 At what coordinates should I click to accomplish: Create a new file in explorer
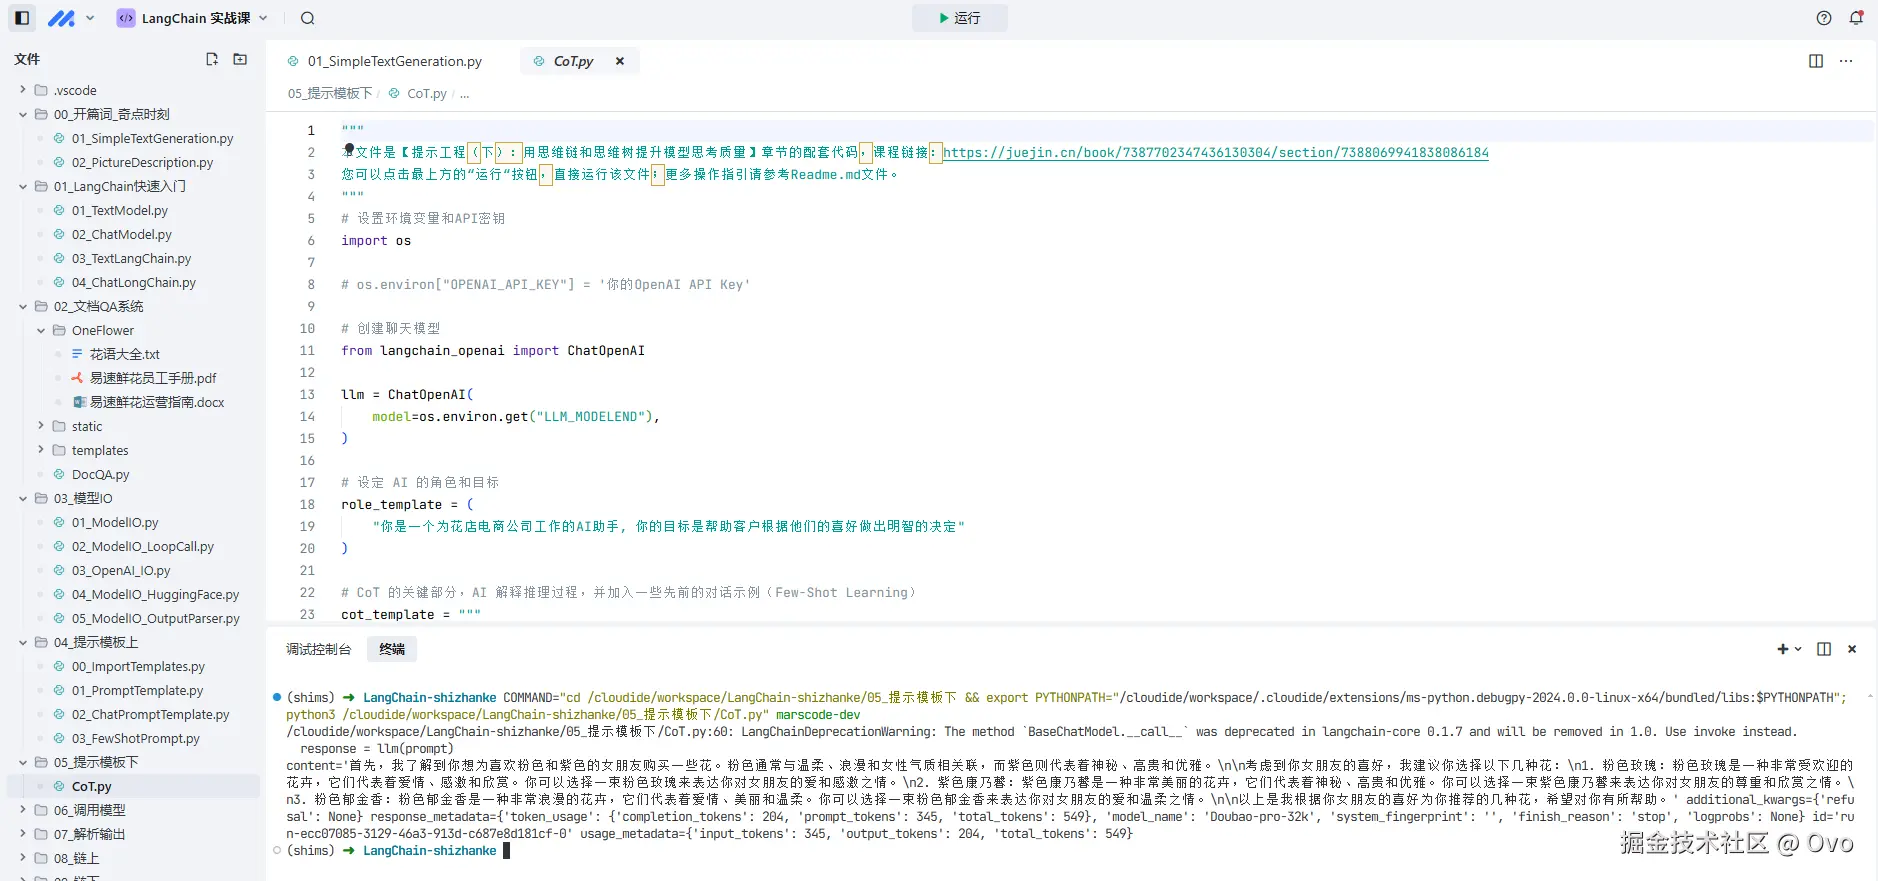[212, 59]
